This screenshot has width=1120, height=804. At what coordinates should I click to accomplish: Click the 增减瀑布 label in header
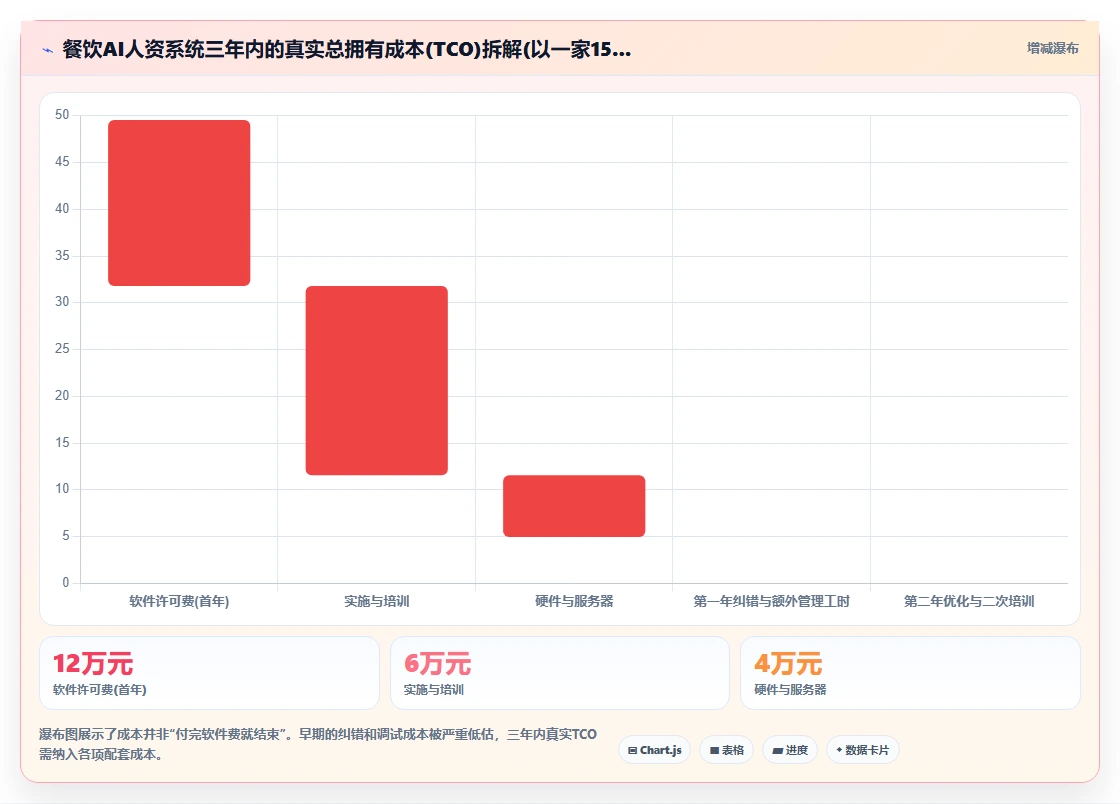point(1053,48)
